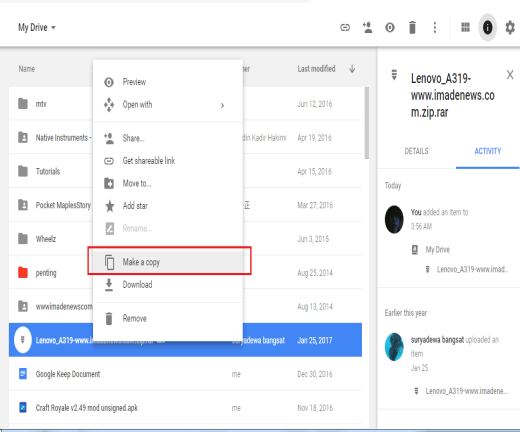Click suryadewa bangsat avatar in activity
520x432 pixels.
click(x=394, y=347)
